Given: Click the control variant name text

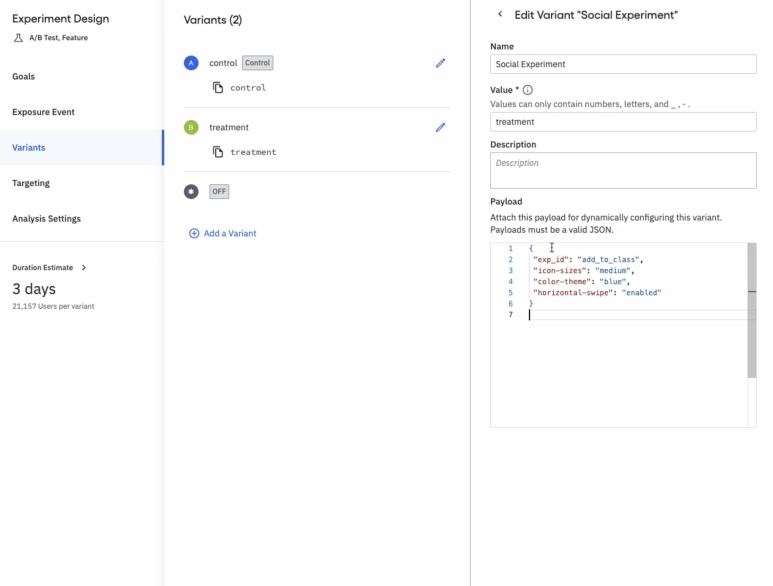Looking at the screenshot, I should tap(223, 63).
